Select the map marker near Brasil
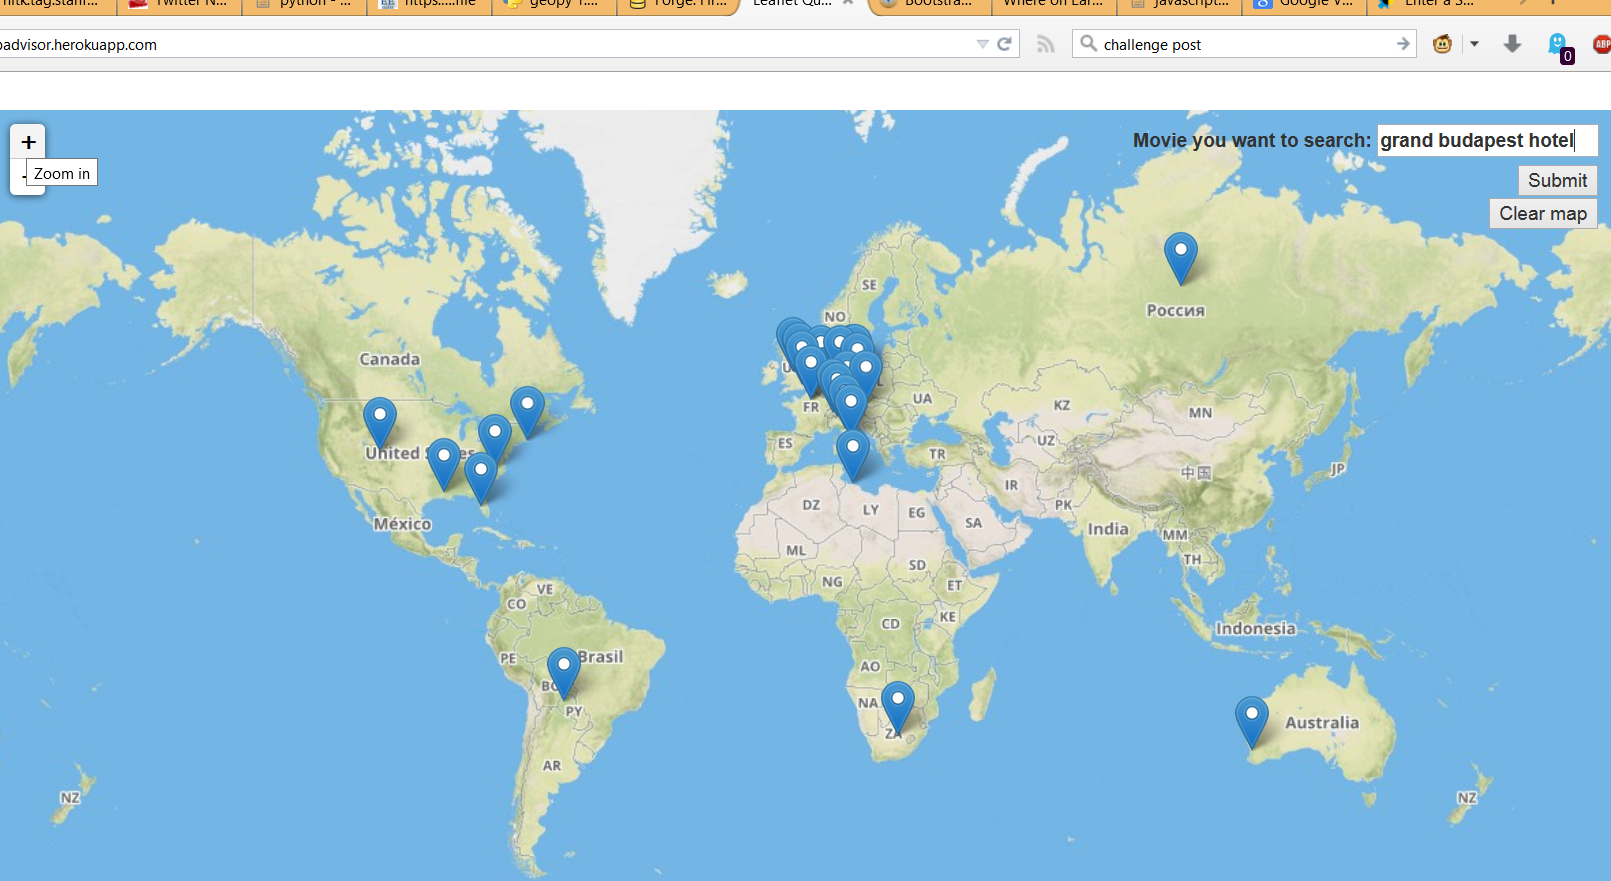 [x=564, y=673]
